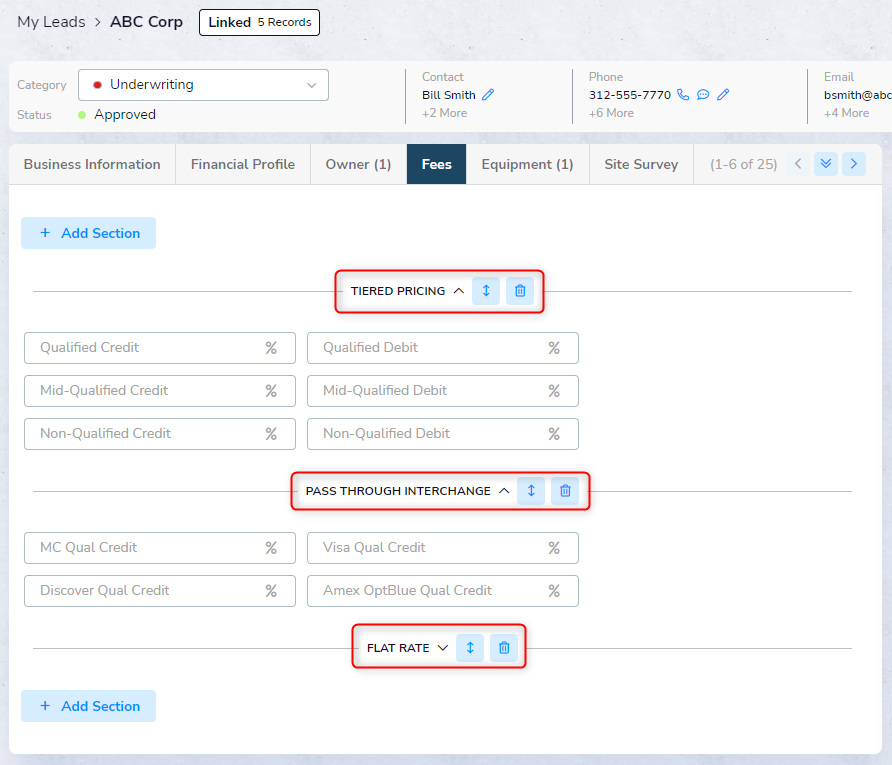Click the top Add Section button
Screen dimensions: 892x765
pyautogui.click(x=88, y=233)
